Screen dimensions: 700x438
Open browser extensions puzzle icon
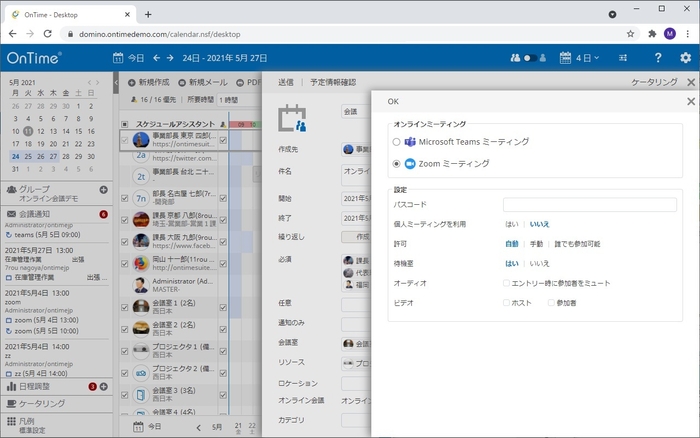[x=652, y=34]
